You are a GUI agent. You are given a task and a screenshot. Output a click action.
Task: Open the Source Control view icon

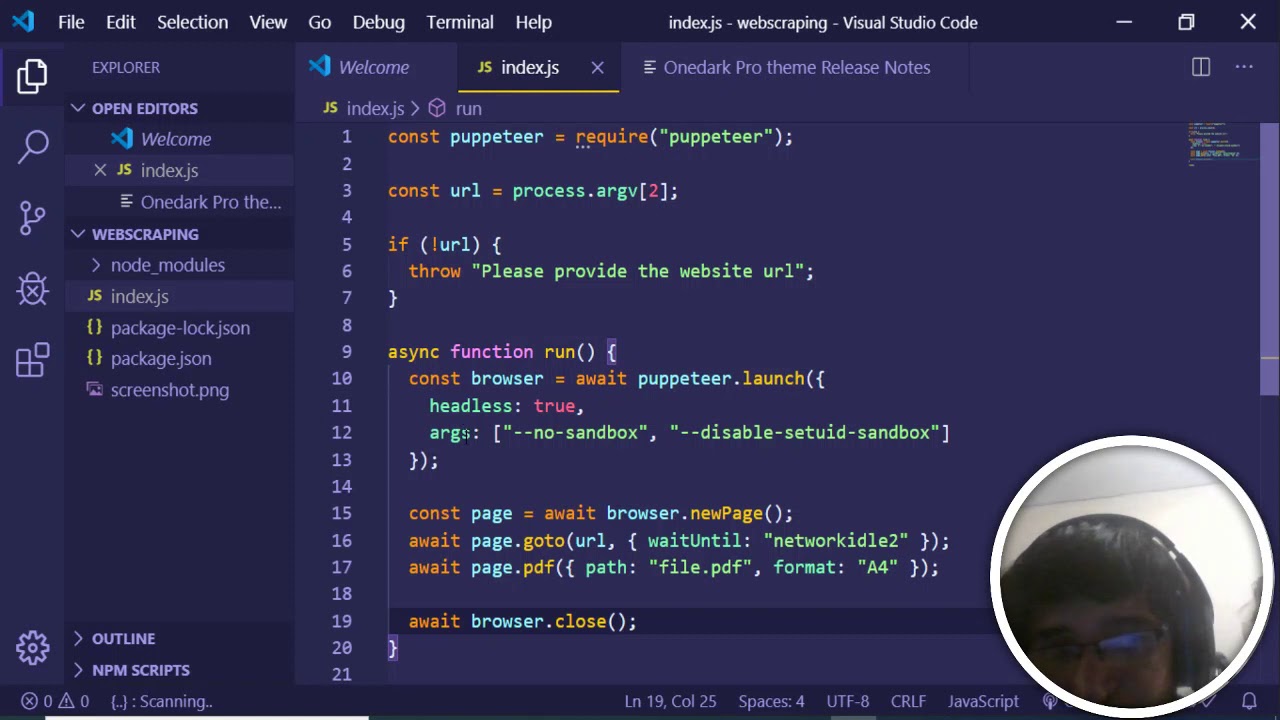[32, 217]
